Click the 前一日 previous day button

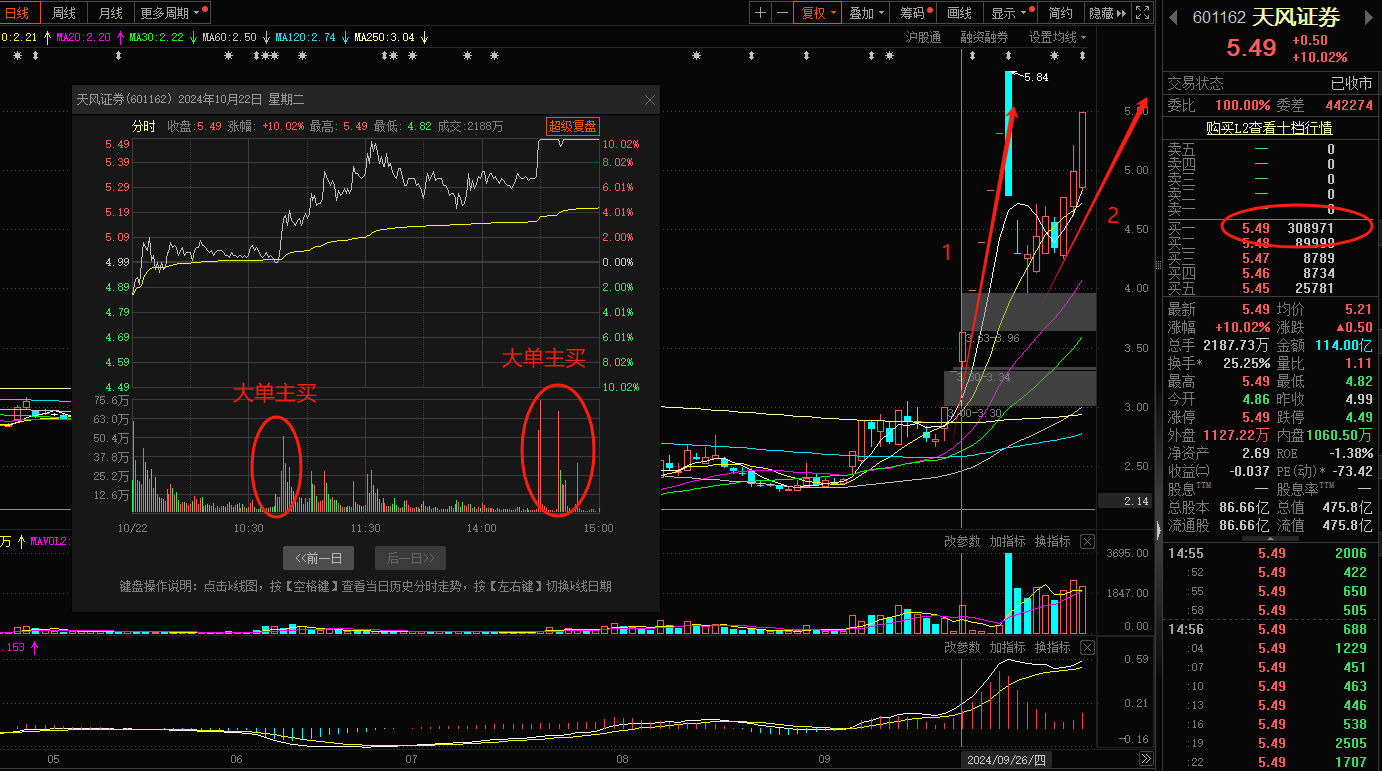click(x=318, y=558)
